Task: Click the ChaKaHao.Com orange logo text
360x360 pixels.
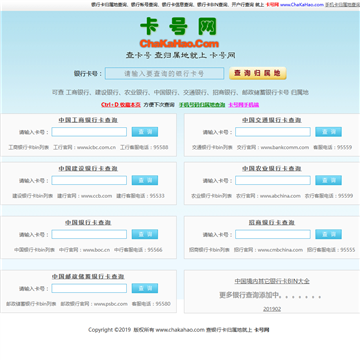Action: 179,44
